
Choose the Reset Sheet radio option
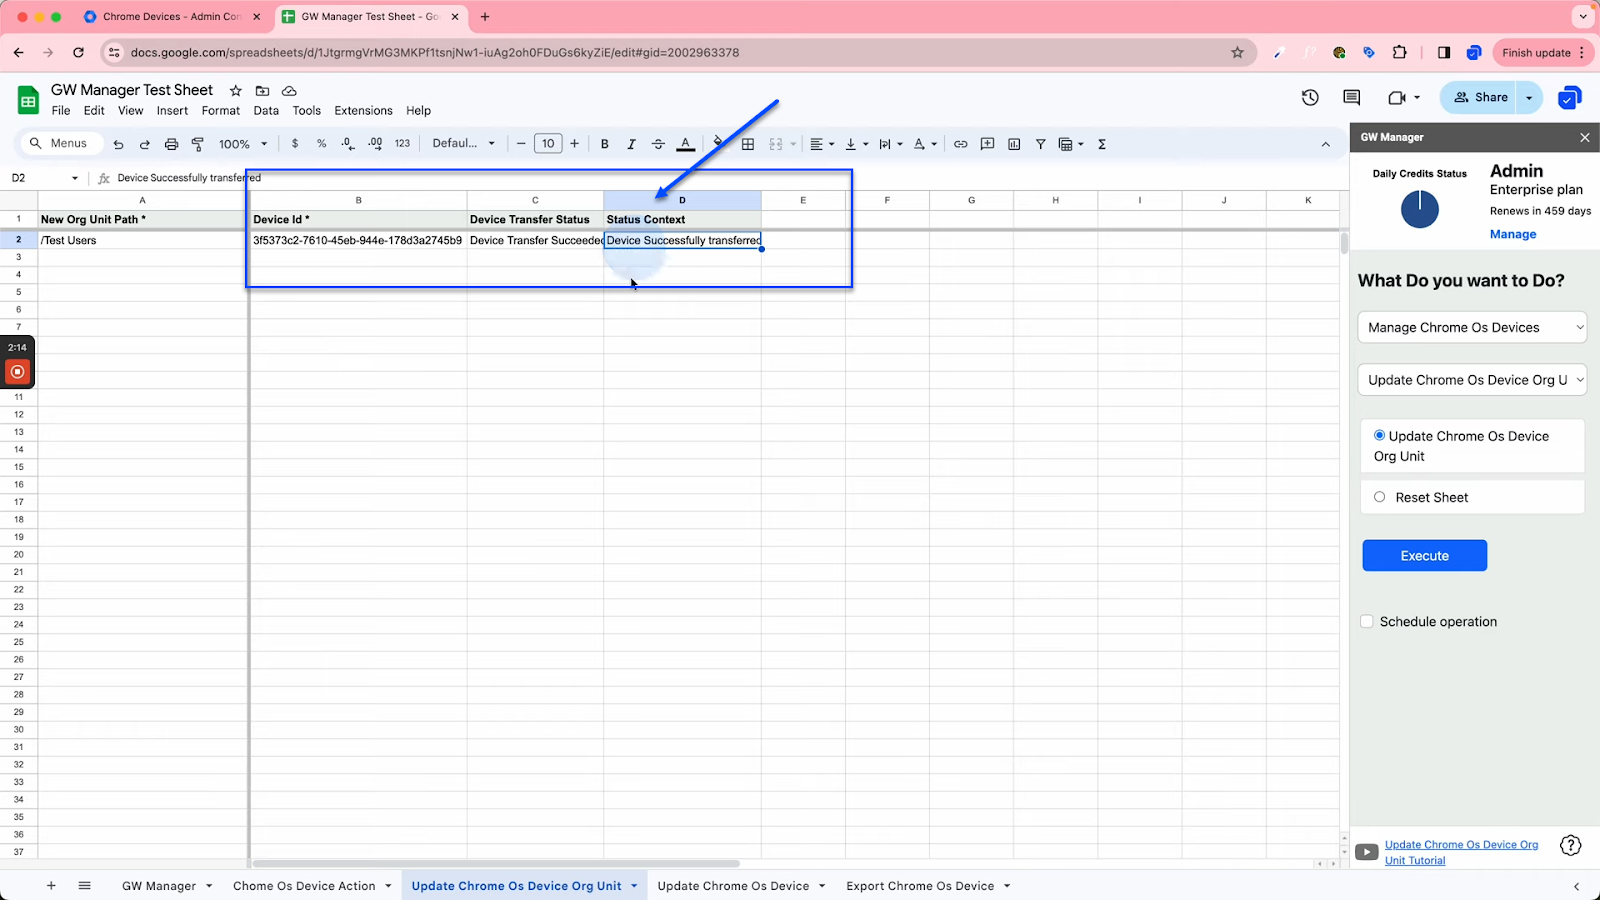click(1380, 496)
